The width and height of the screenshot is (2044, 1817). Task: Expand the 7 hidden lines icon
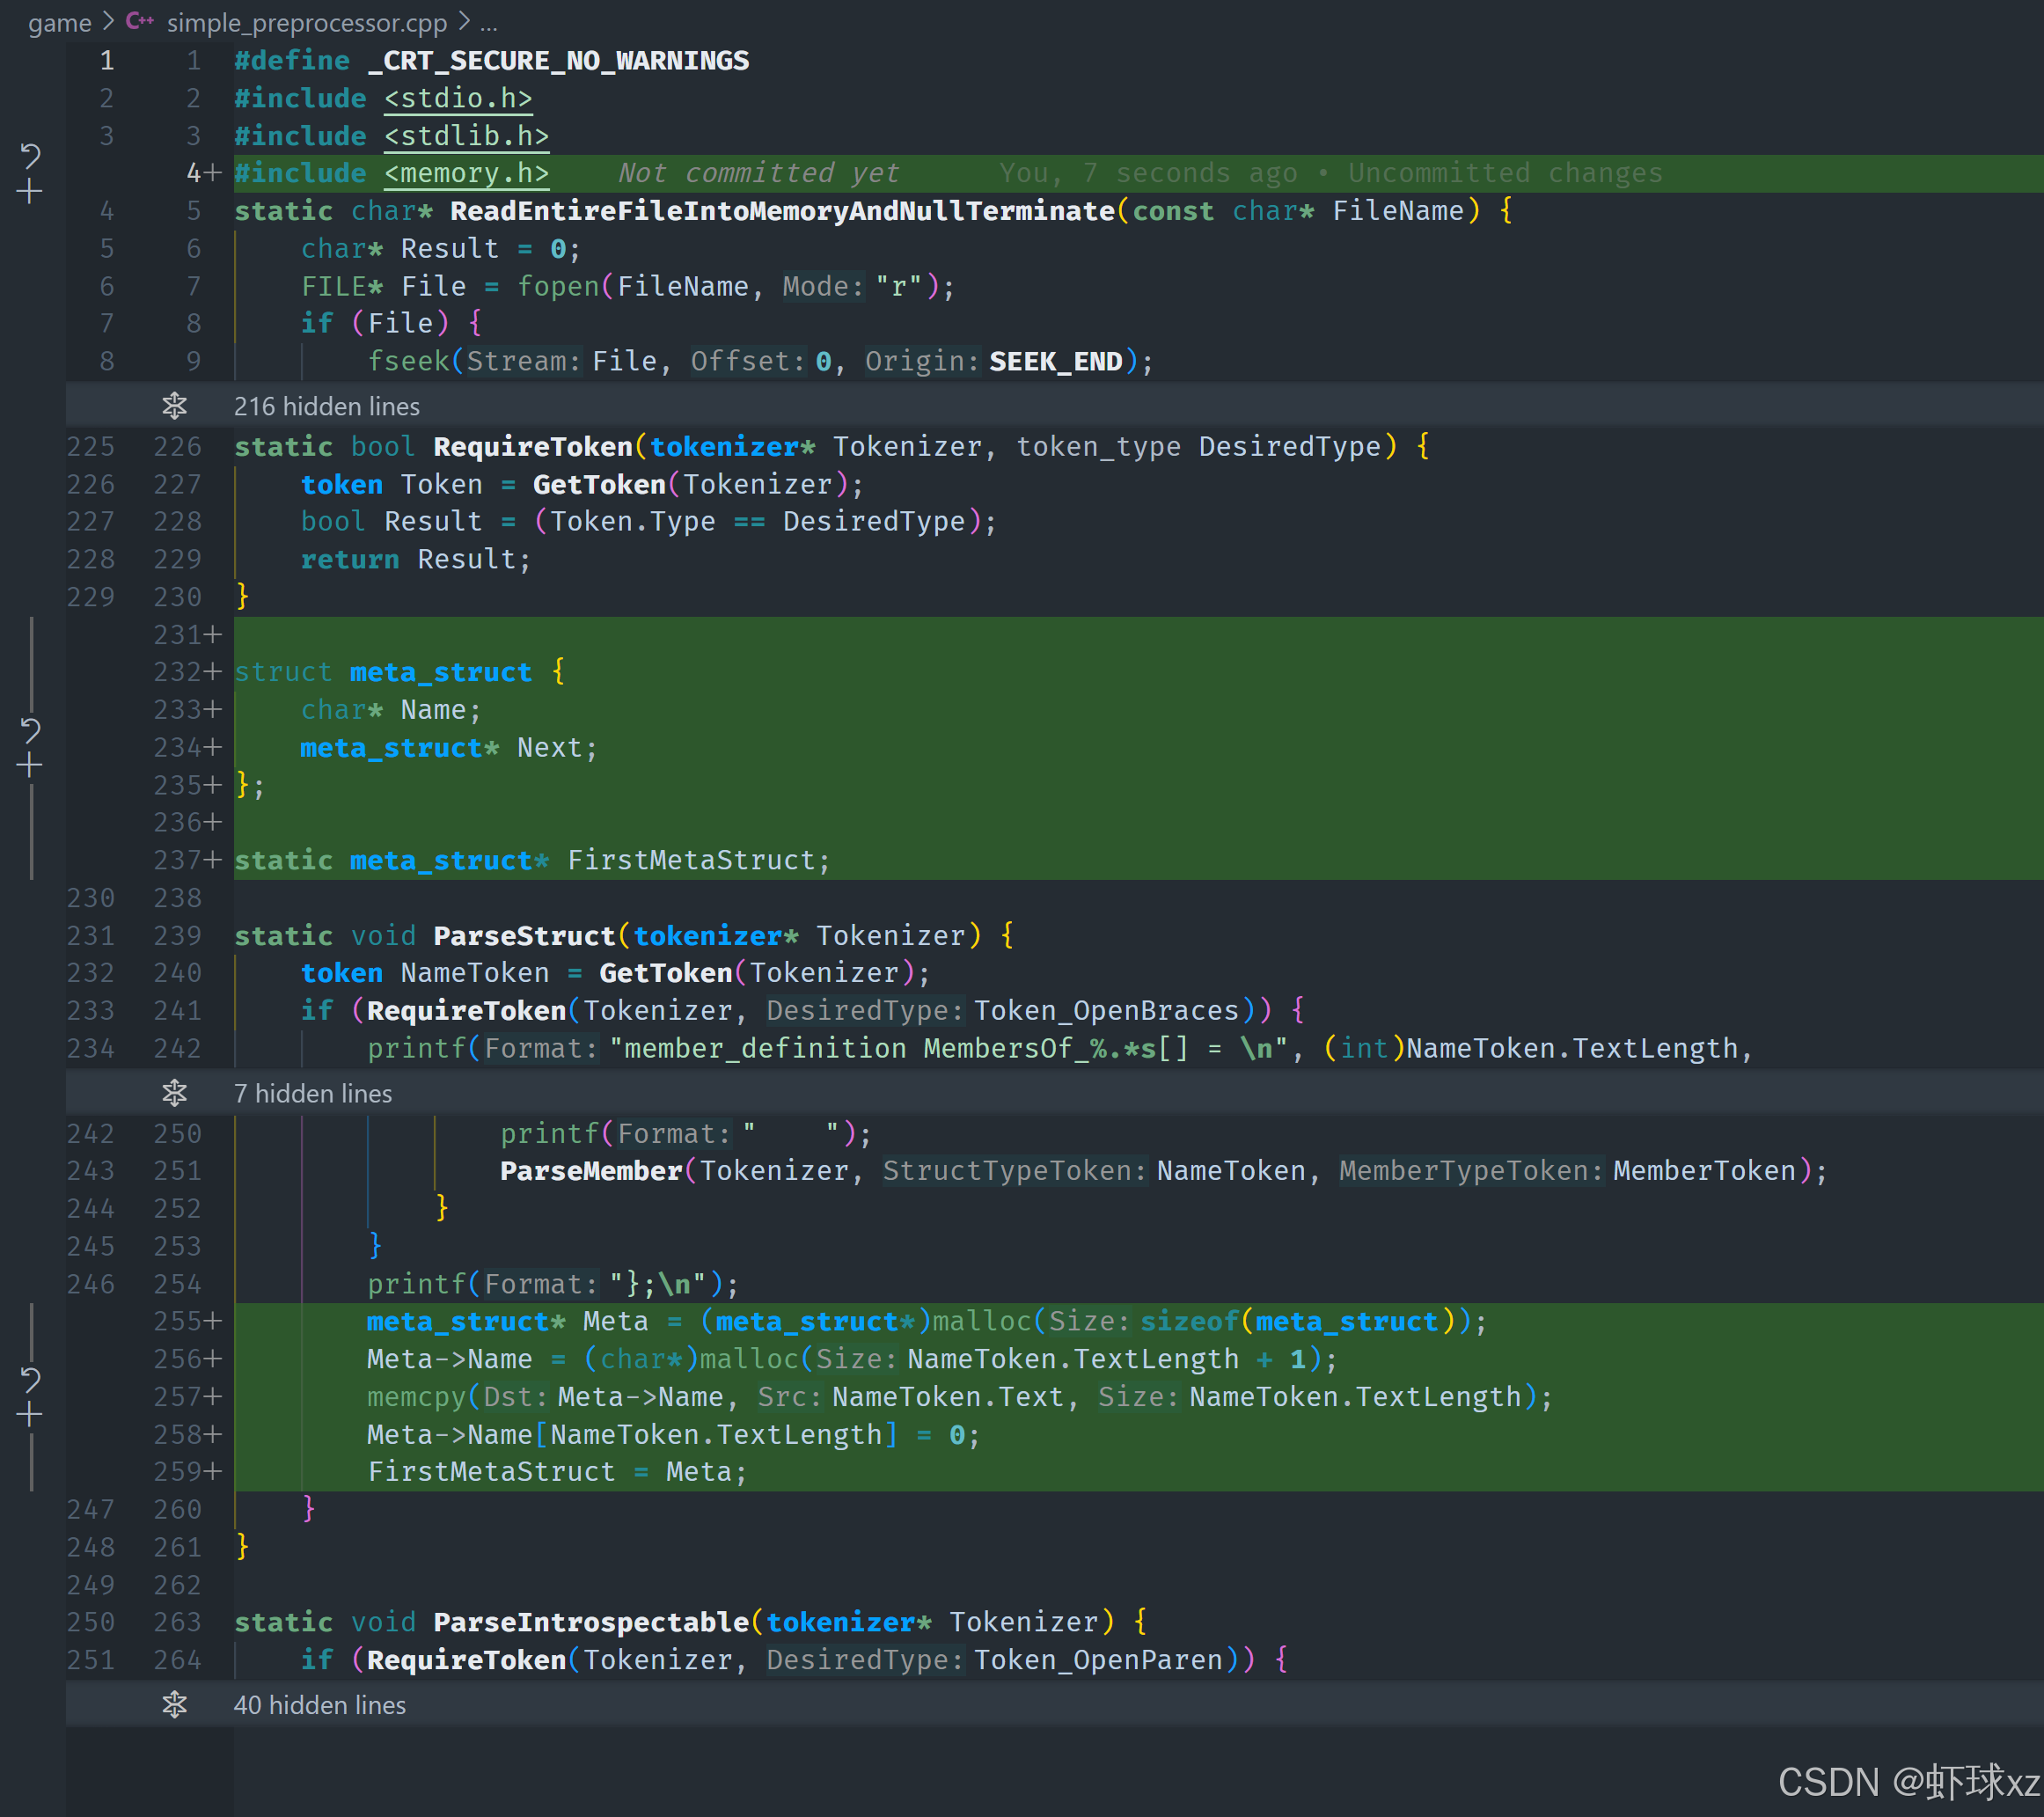(175, 1093)
